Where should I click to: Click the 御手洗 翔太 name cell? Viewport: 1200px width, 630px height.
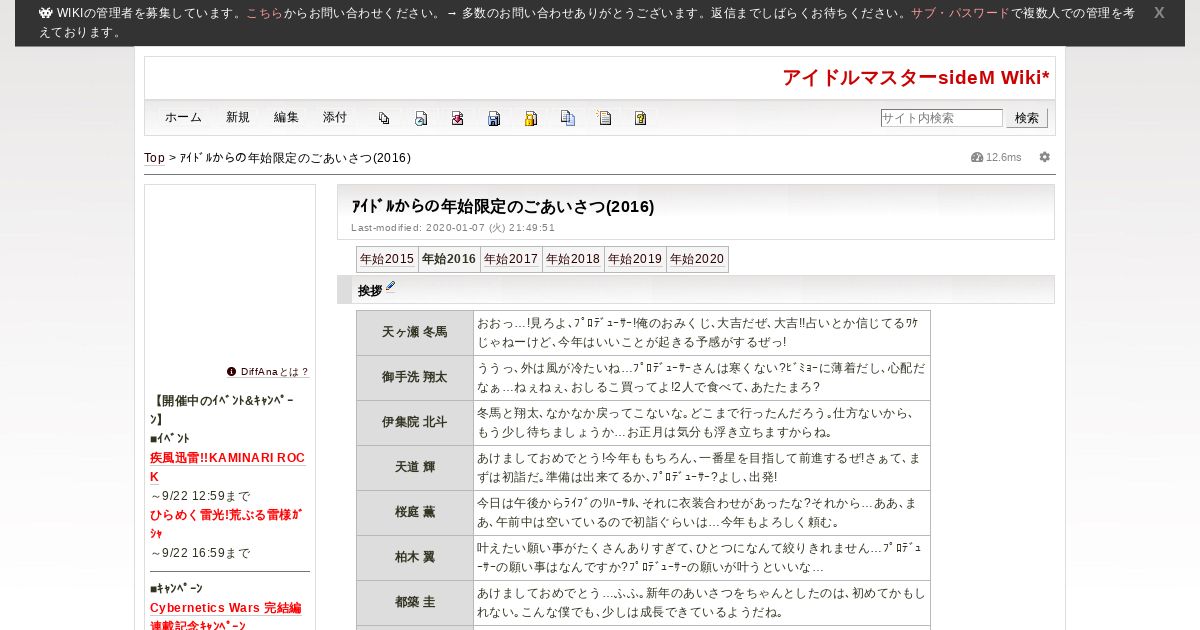[x=415, y=378]
